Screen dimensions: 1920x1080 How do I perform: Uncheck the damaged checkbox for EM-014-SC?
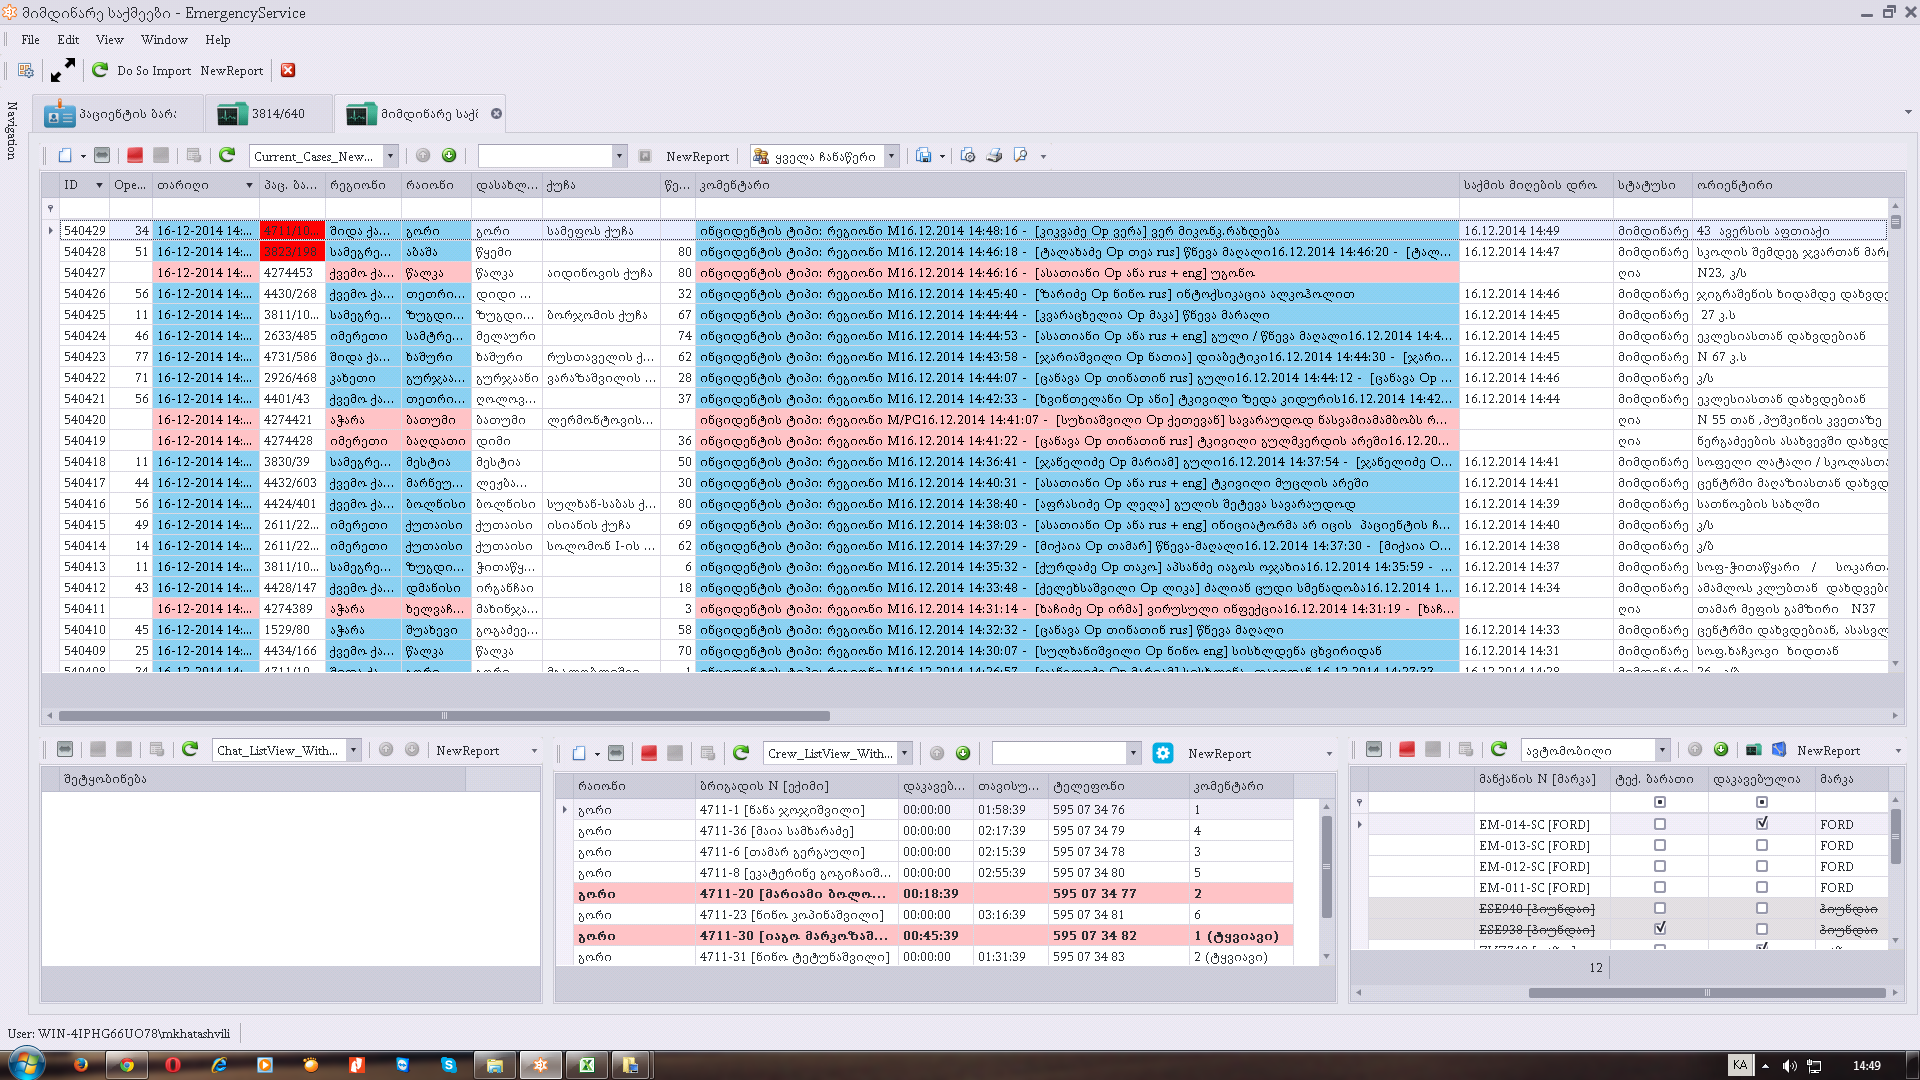tap(1762, 825)
